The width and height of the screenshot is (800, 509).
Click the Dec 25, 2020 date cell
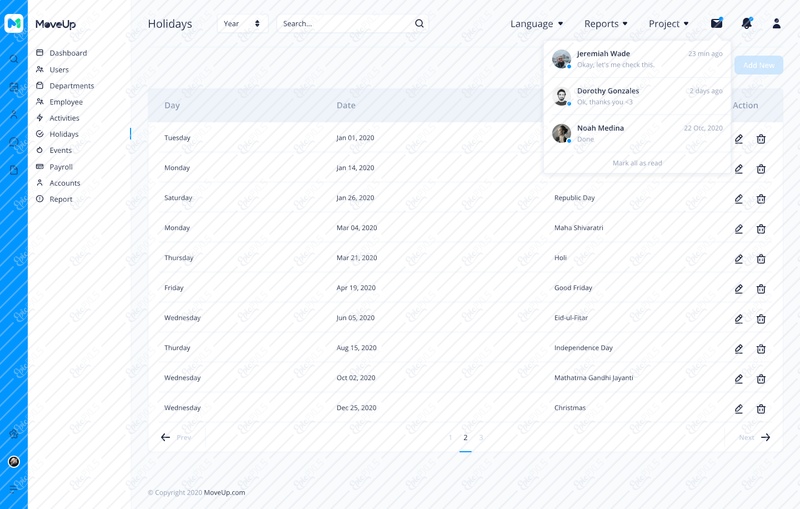[x=356, y=408]
